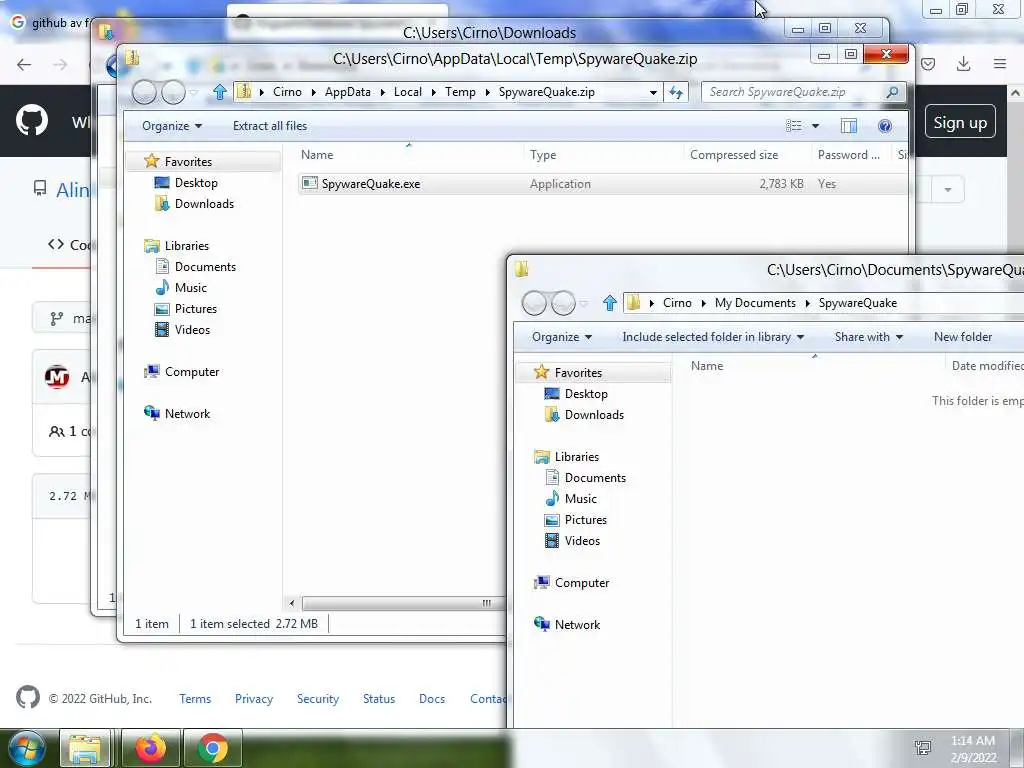The height and width of the screenshot is (768, 1024).
Task: Open the view options arrow in the zip window
Action: (x=815, y=126)
